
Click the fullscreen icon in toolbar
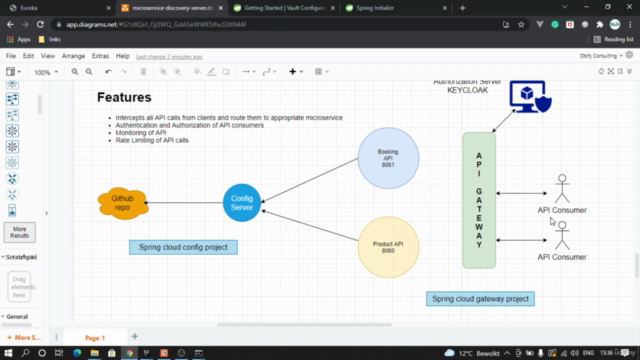[611, 71]
